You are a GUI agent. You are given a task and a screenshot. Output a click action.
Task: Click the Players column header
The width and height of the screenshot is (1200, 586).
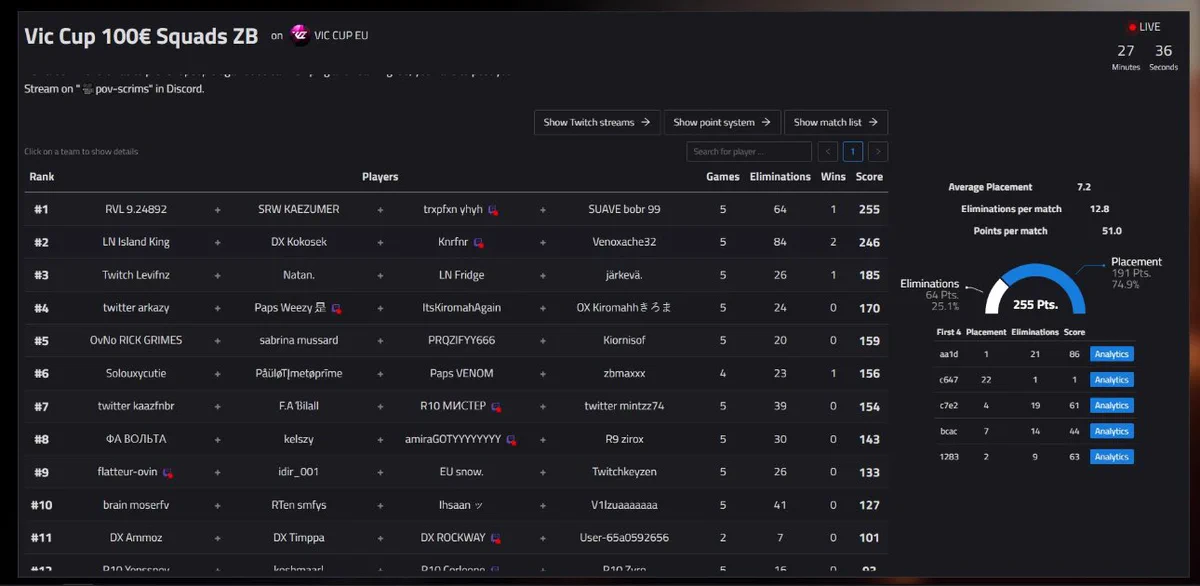click(380, 177)
